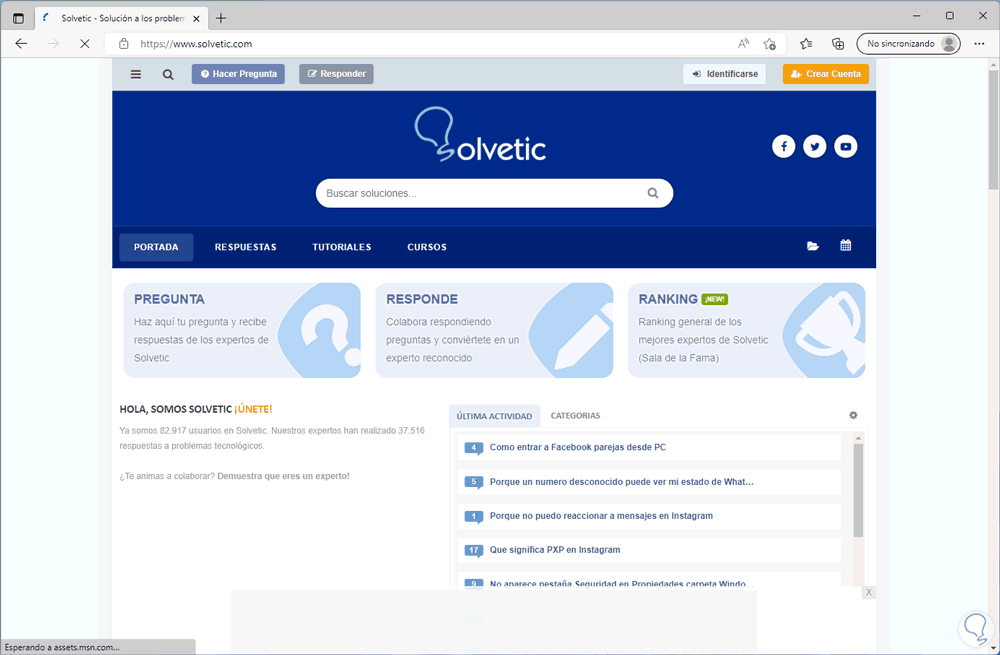Open the RANKING card
The height and width of the screenshot is (655, 1000).
pos(747,330)
